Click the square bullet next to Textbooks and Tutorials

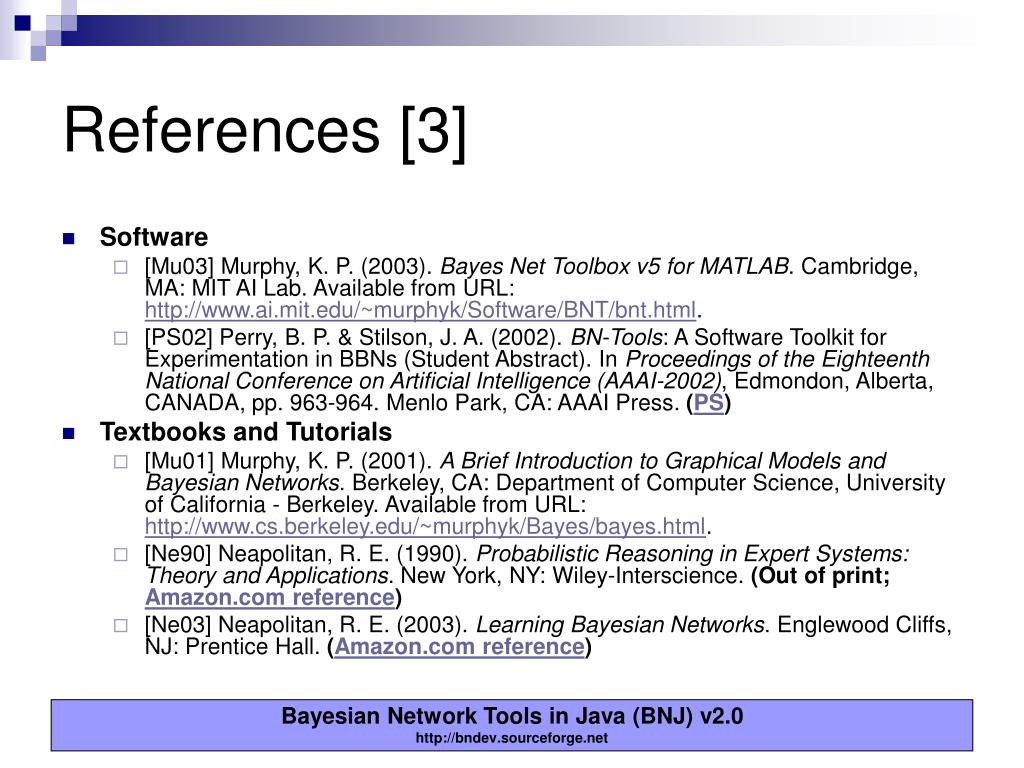[x=69, y=434]
